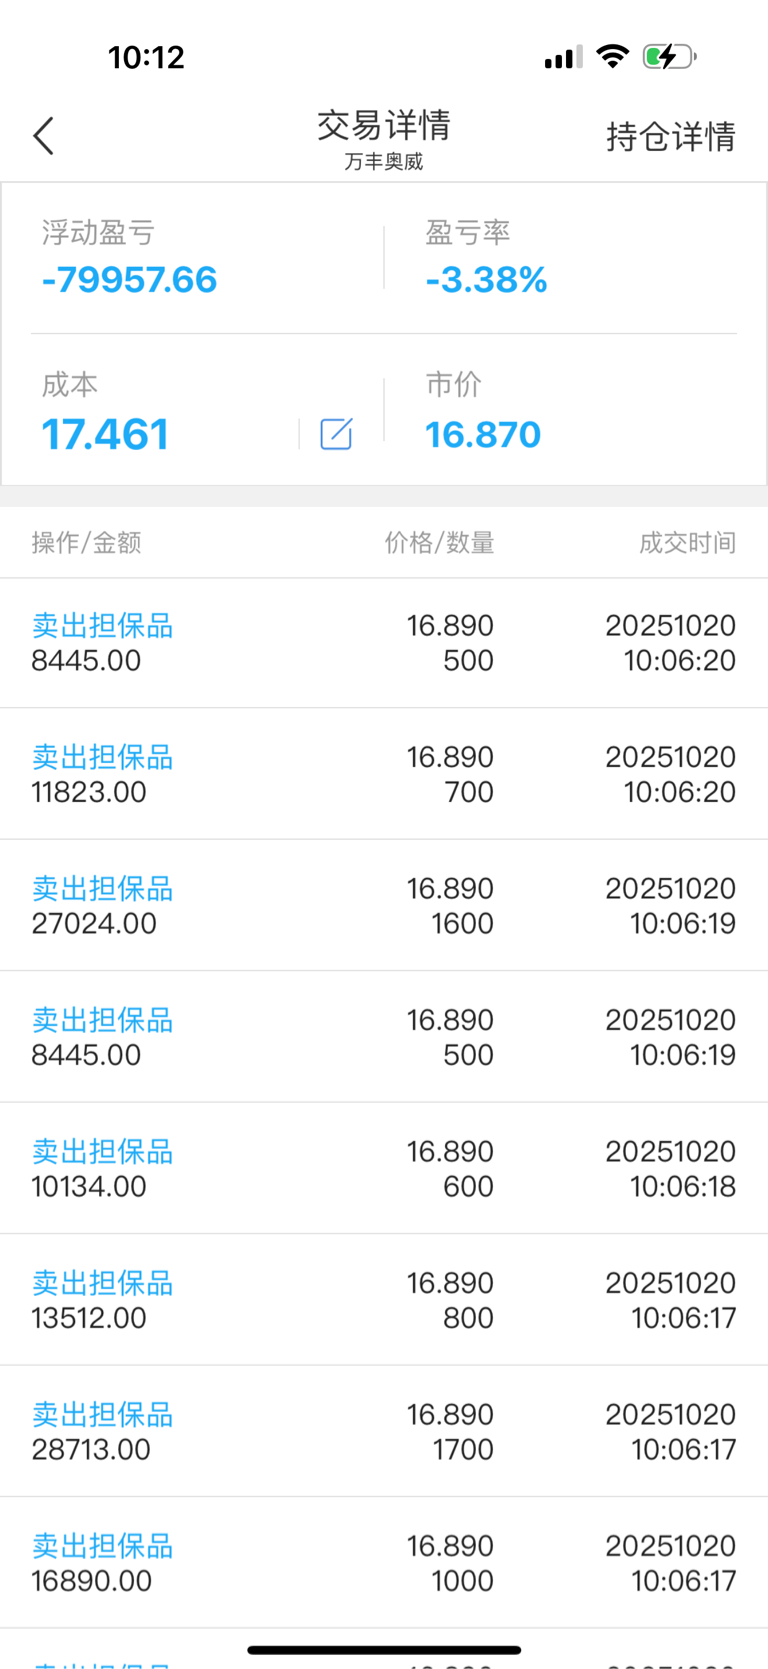Image resolution: width=768 pixels, height=1669 pixels.
Task: Select the 卖出担保品 entry above 28713.00
Action: pyautogui.click(x=102, y=1415)
